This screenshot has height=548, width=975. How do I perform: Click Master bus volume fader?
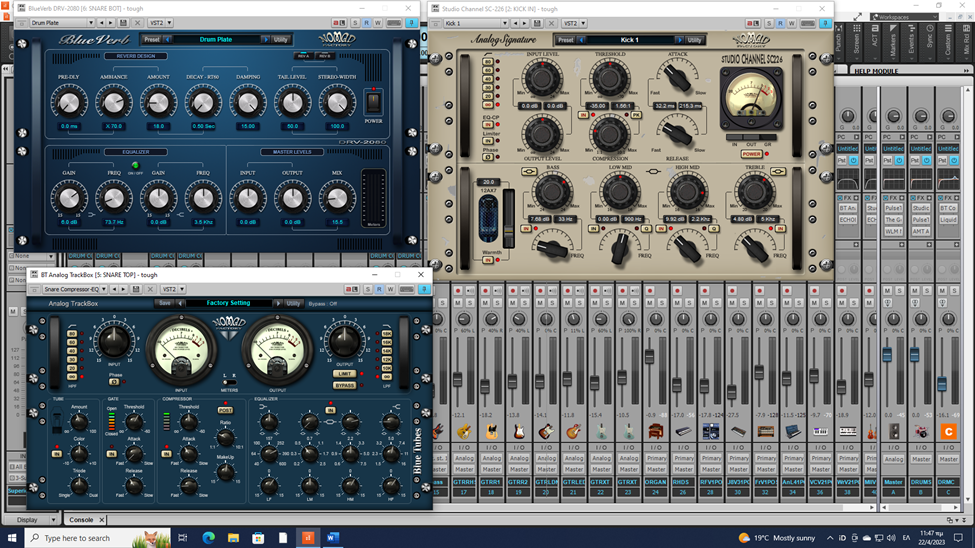pos(887,355)
